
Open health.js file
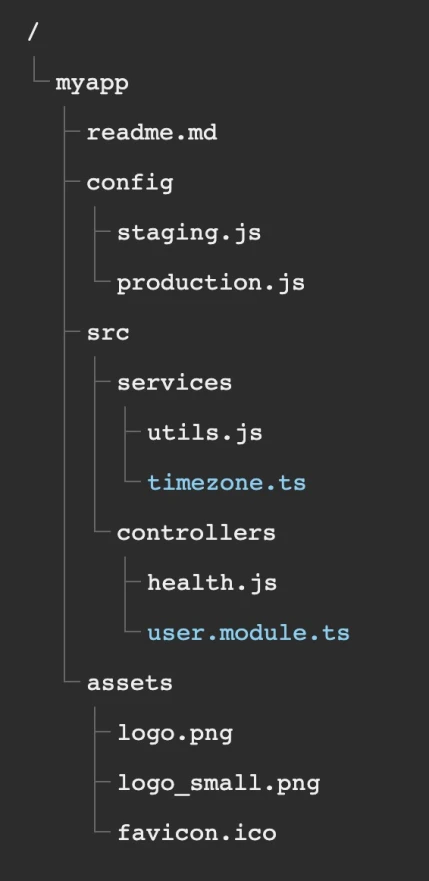click(212, 583)
